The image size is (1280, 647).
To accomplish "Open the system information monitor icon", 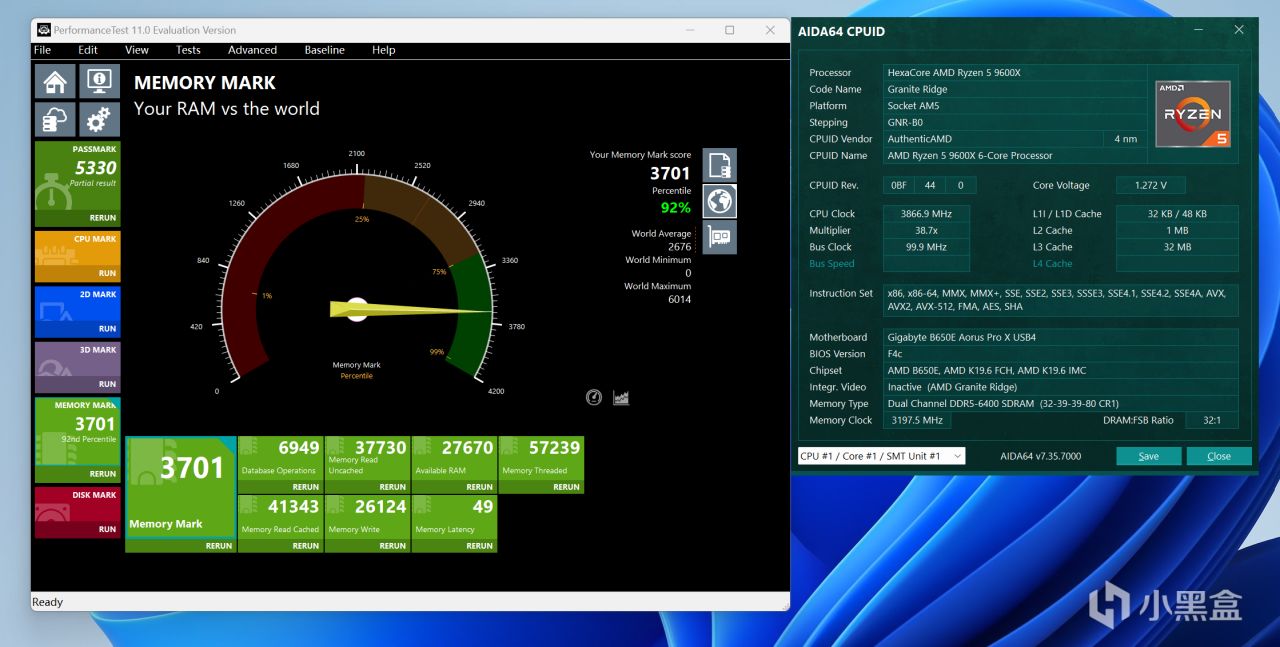I will click(98, 82).
